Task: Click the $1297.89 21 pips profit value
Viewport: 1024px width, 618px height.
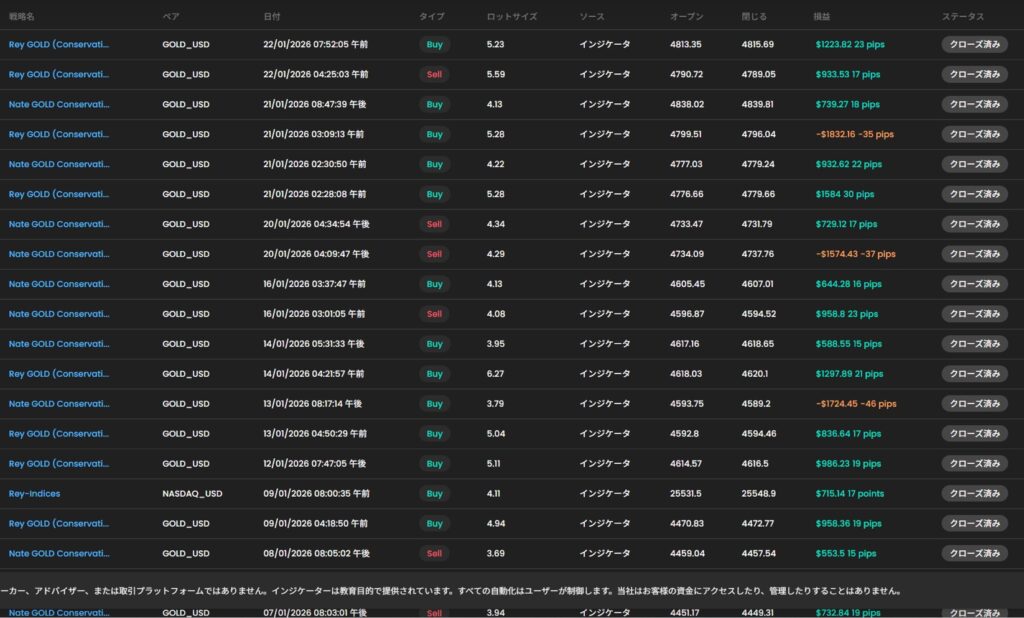Action: point(849,374)
